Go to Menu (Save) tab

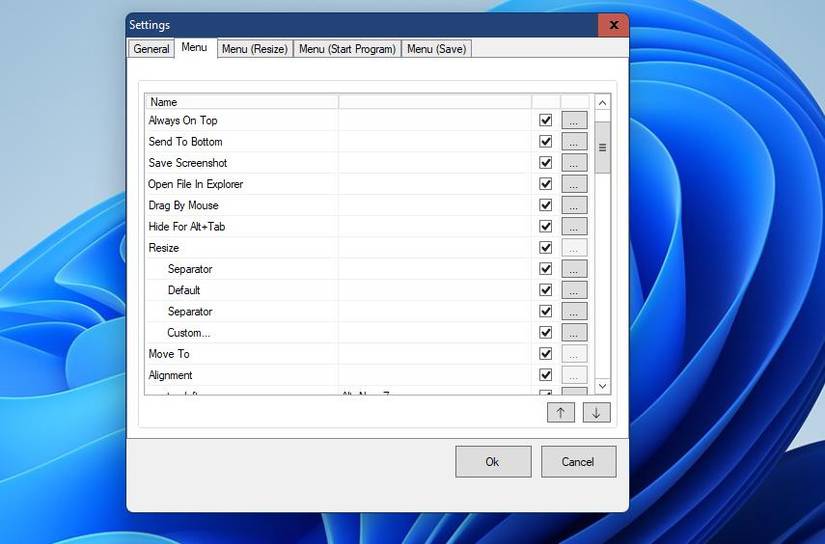click(x=437, y=49)
